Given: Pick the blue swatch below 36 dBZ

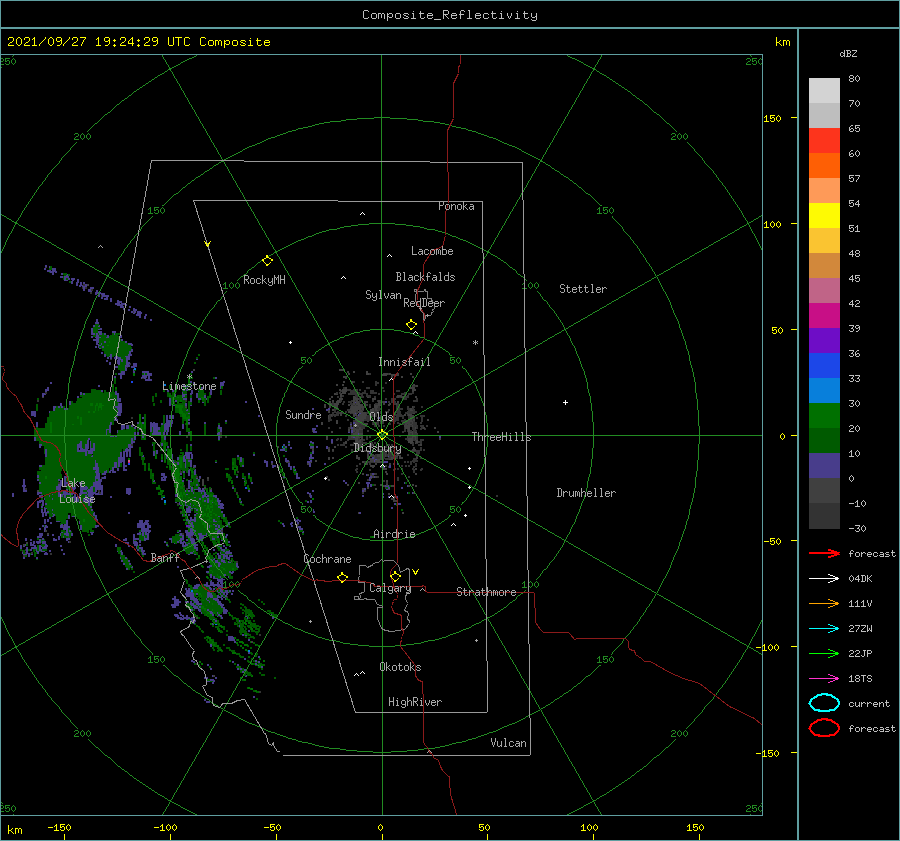Looking at the screenshot, I should coord(824,365).
